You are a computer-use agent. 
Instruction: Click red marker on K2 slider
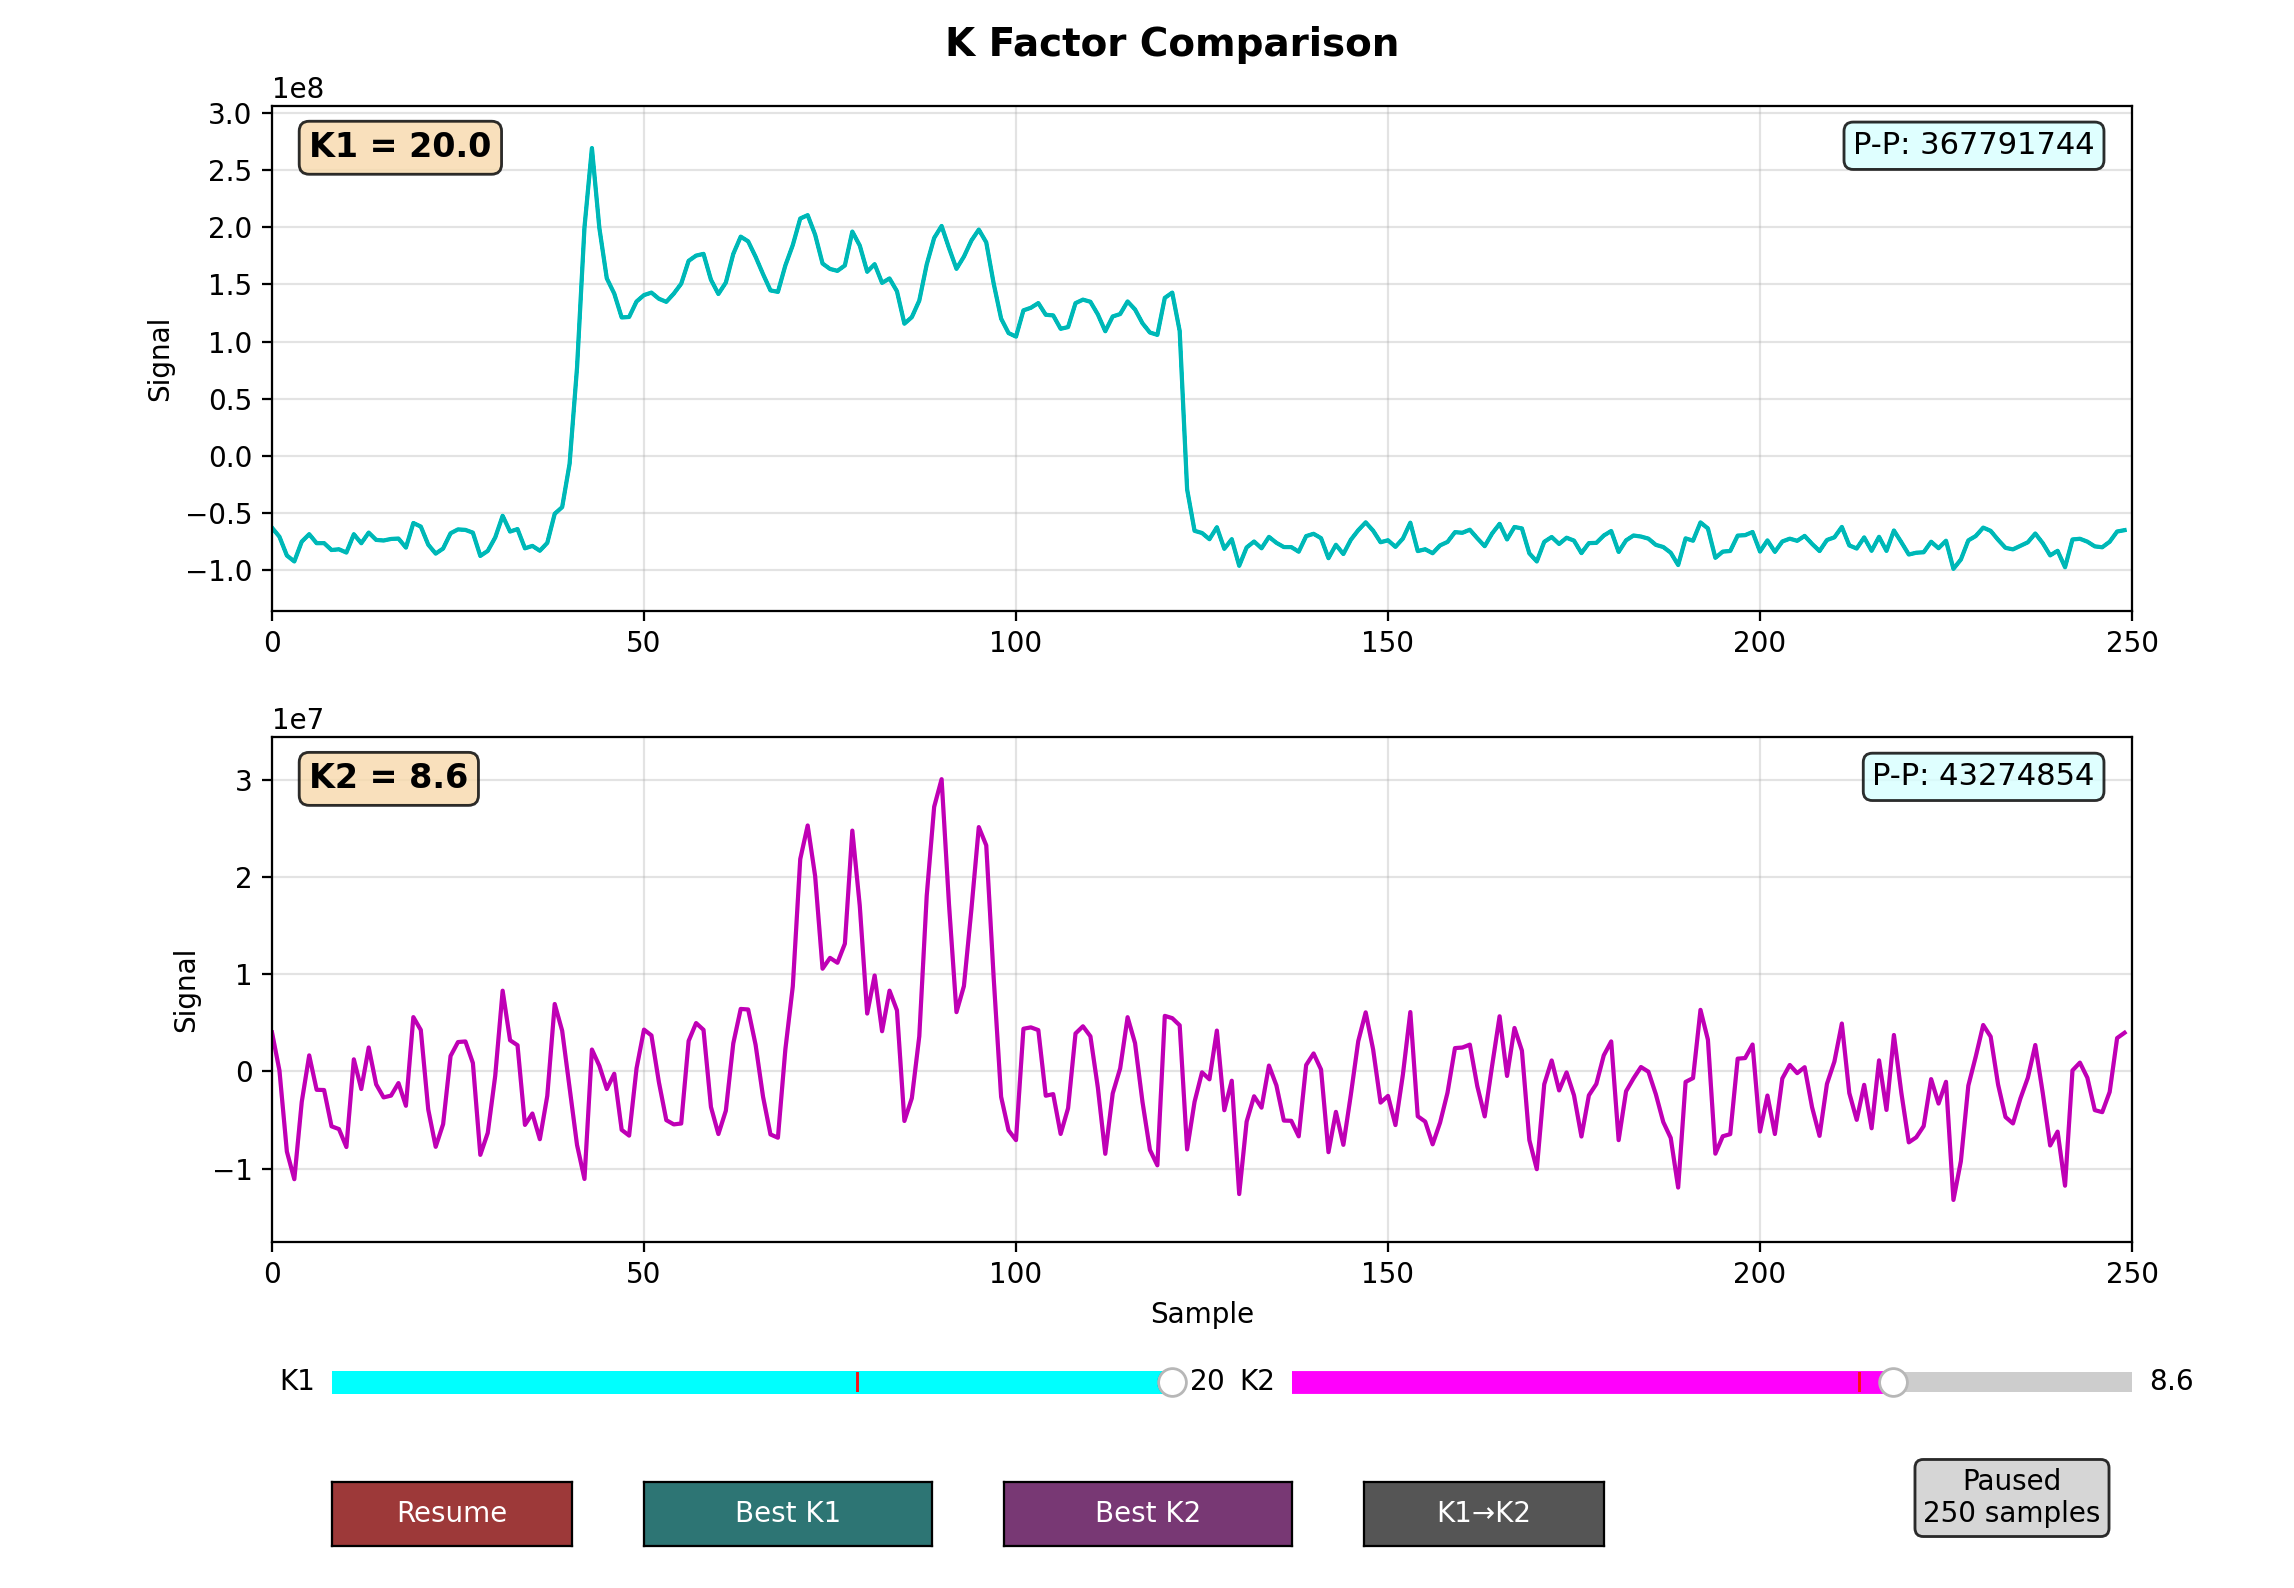point(1859,1382)
